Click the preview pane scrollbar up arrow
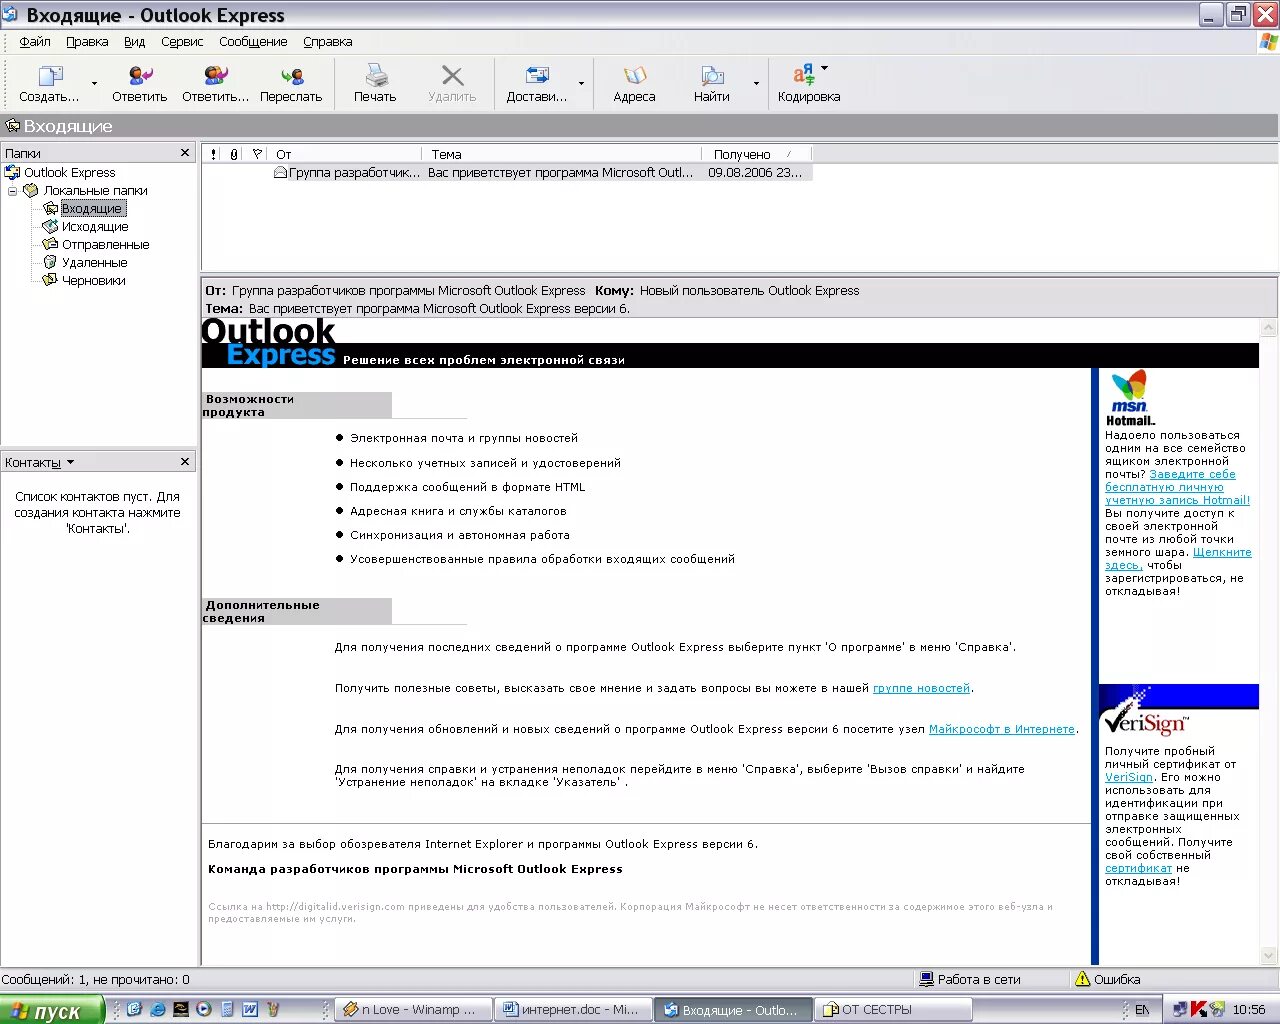 (1269, 328)
